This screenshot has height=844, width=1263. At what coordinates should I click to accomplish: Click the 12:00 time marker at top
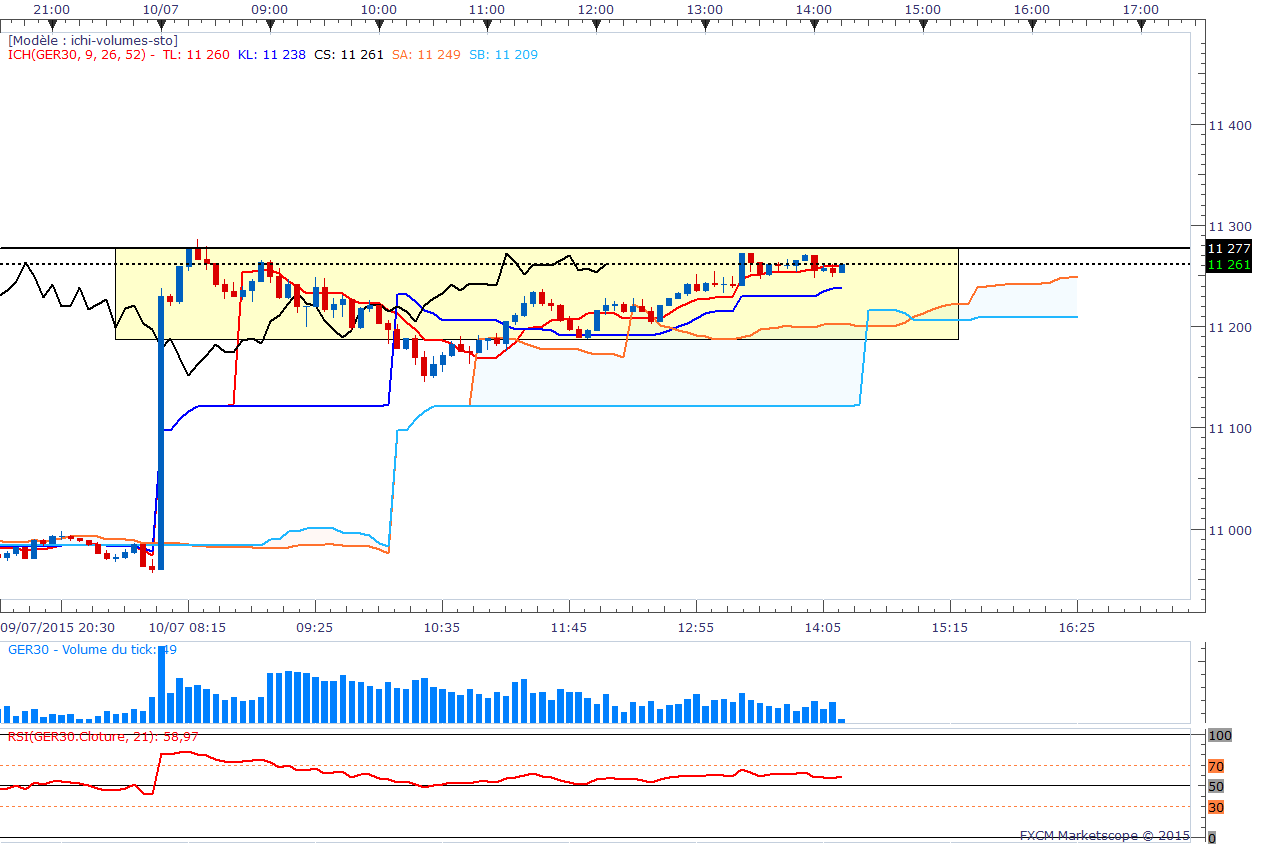coord(596,9)
